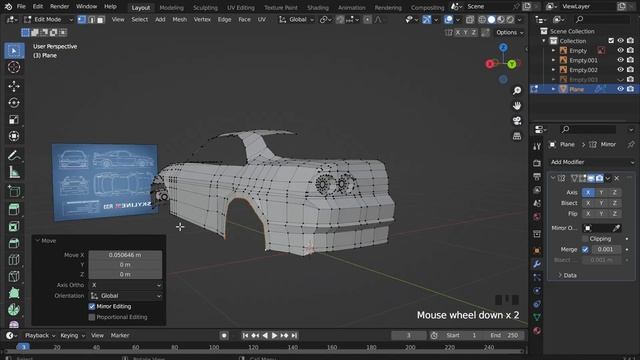Select the Annotate tool
Image resolution: width=640 pixels, height=360 pixels.
point(14,156)
